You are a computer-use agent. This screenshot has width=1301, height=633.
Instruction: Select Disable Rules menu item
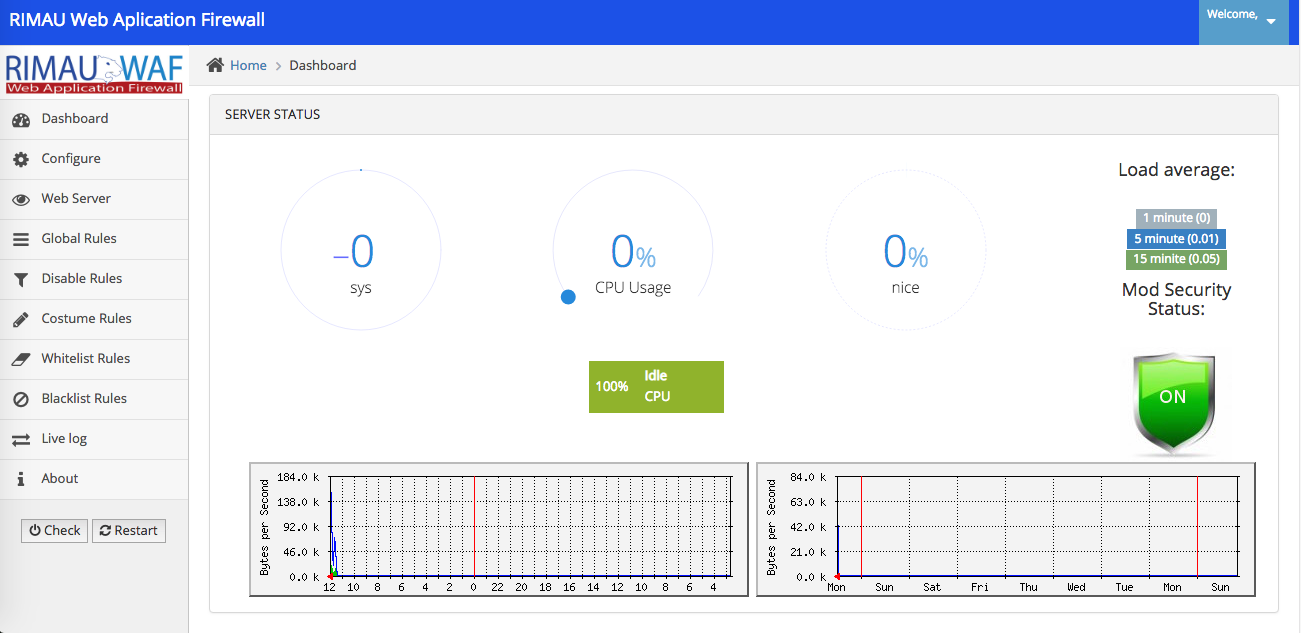click(x=94, y=279)
